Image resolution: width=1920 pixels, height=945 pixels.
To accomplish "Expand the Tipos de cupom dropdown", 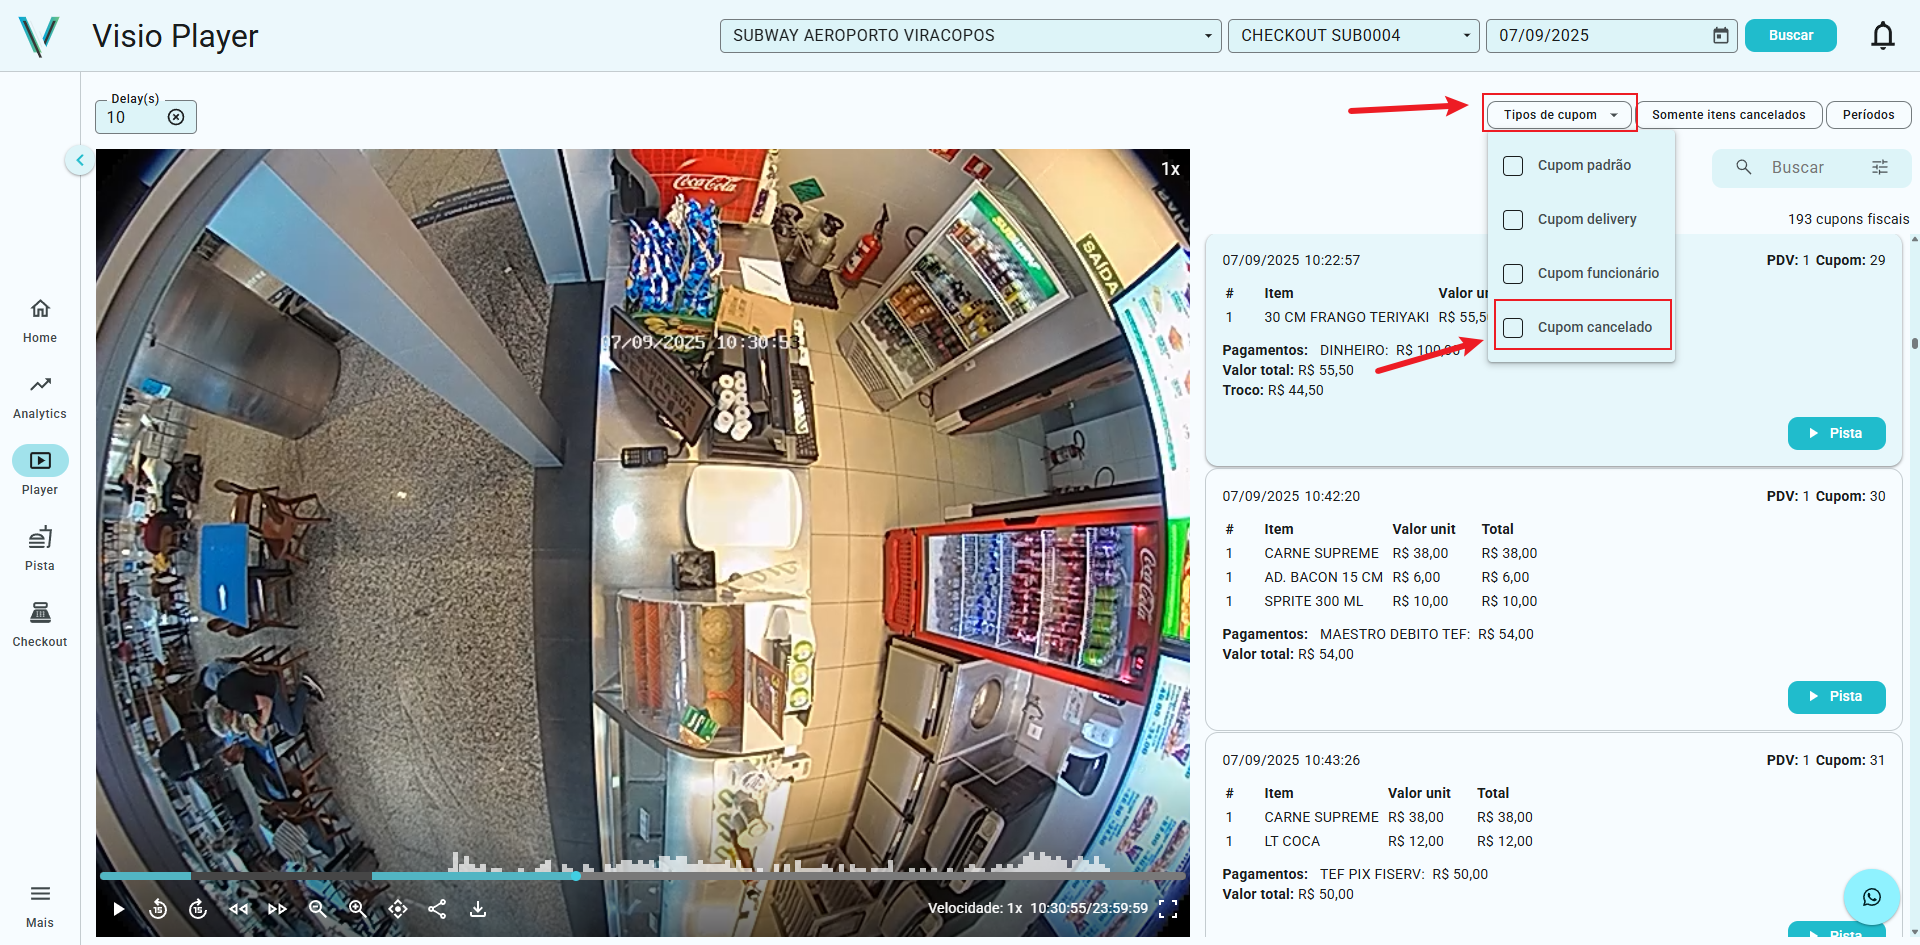I will coord(1559,115).
